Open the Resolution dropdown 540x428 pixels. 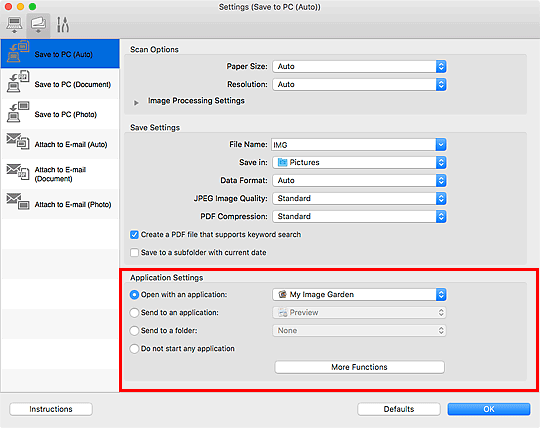point(359,84)
